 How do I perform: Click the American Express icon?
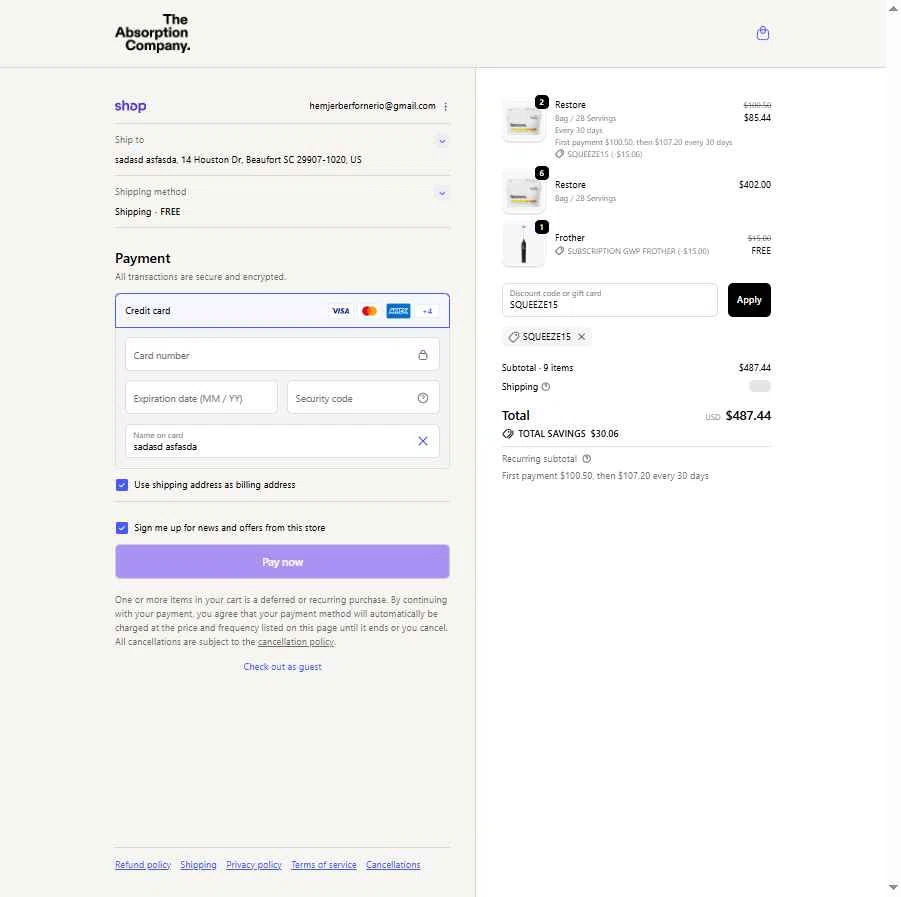tap(398, 311)
